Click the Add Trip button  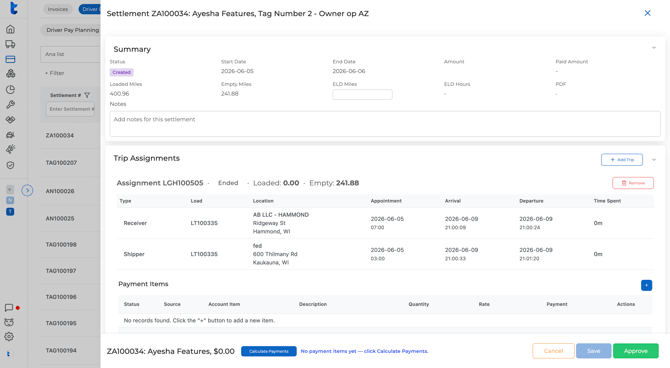pos(622,159)
